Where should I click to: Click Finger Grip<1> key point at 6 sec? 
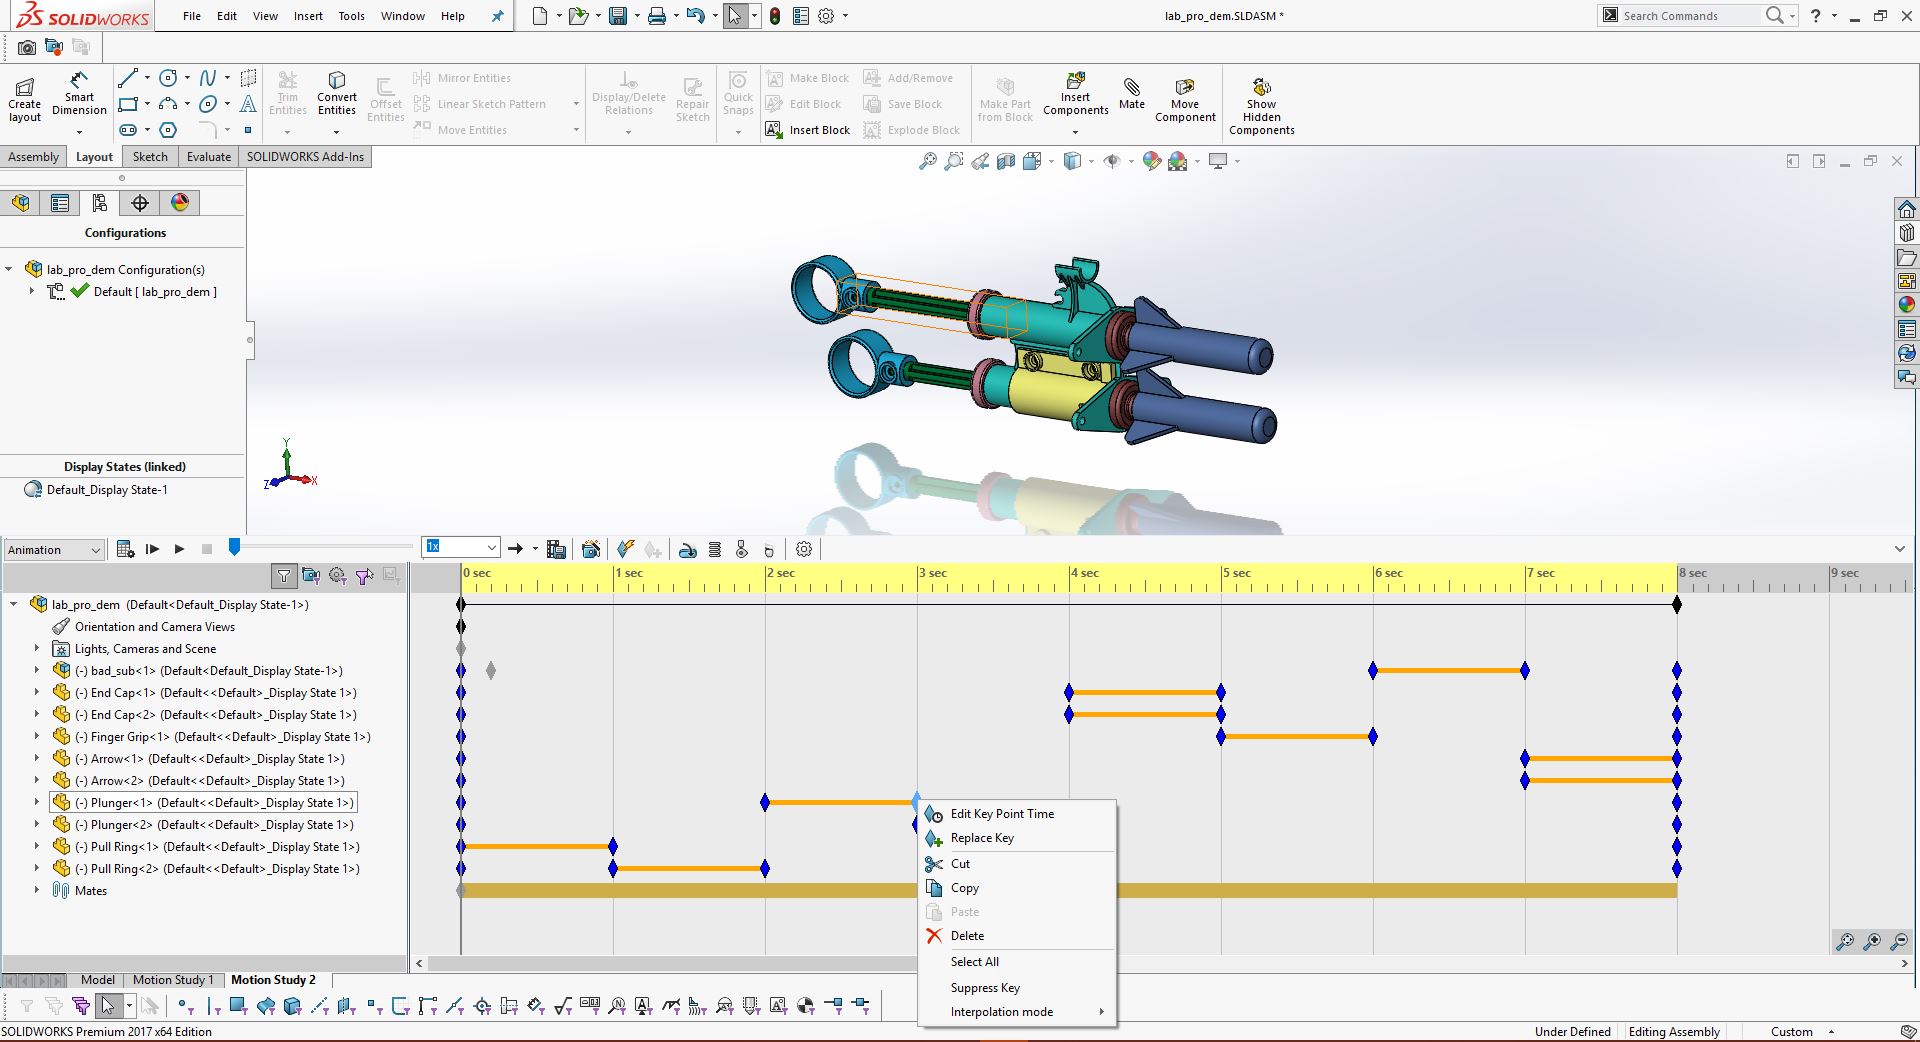(x=1373, y=736)
